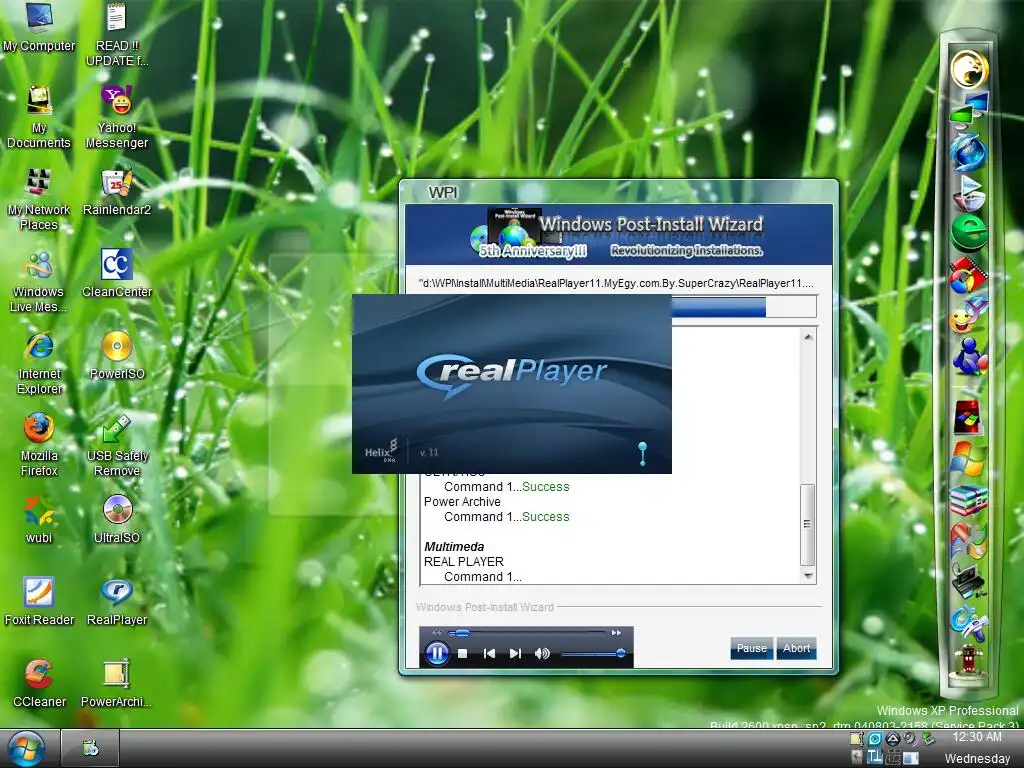Viewport: 1024px width, 768px height.
Task: Adjust the WPI player volume slider
Action: point(593,653)
